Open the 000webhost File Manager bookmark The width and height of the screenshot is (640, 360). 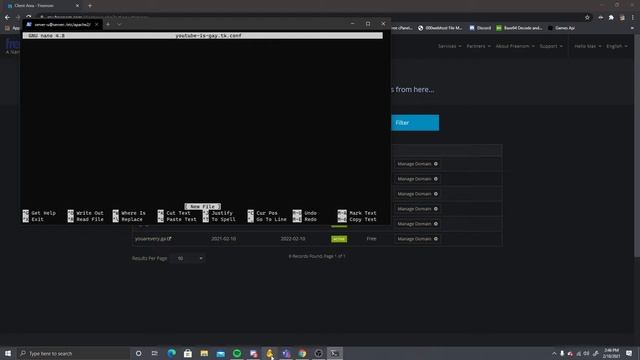440,28
